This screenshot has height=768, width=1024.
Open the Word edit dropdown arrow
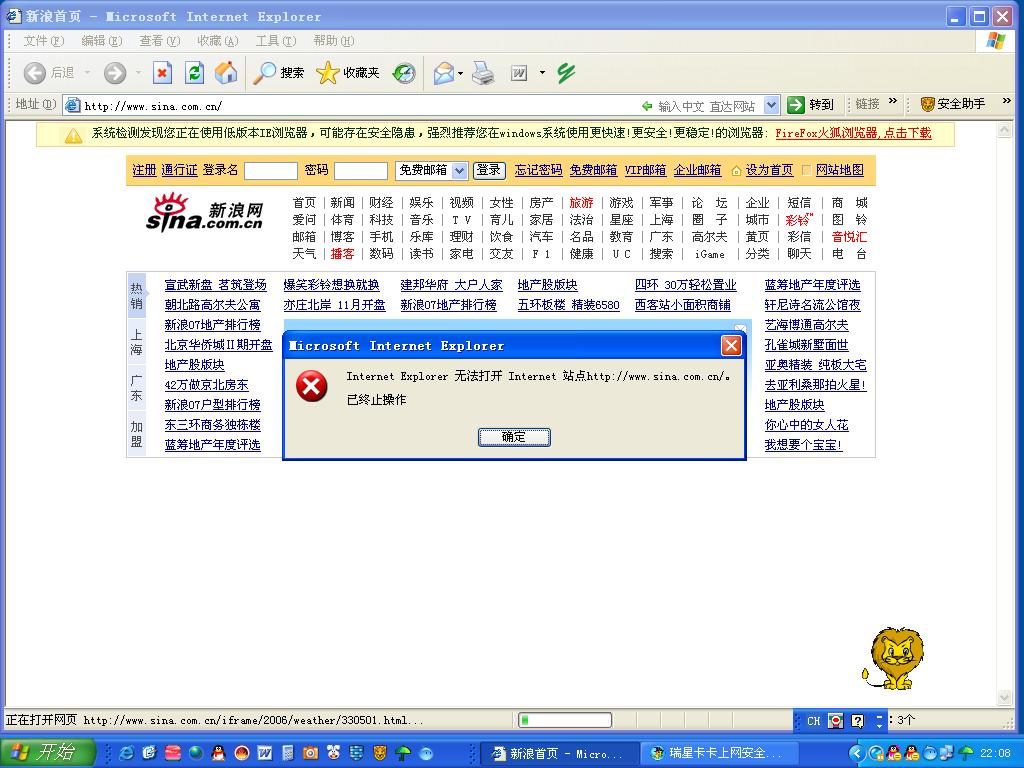point(542,72)
